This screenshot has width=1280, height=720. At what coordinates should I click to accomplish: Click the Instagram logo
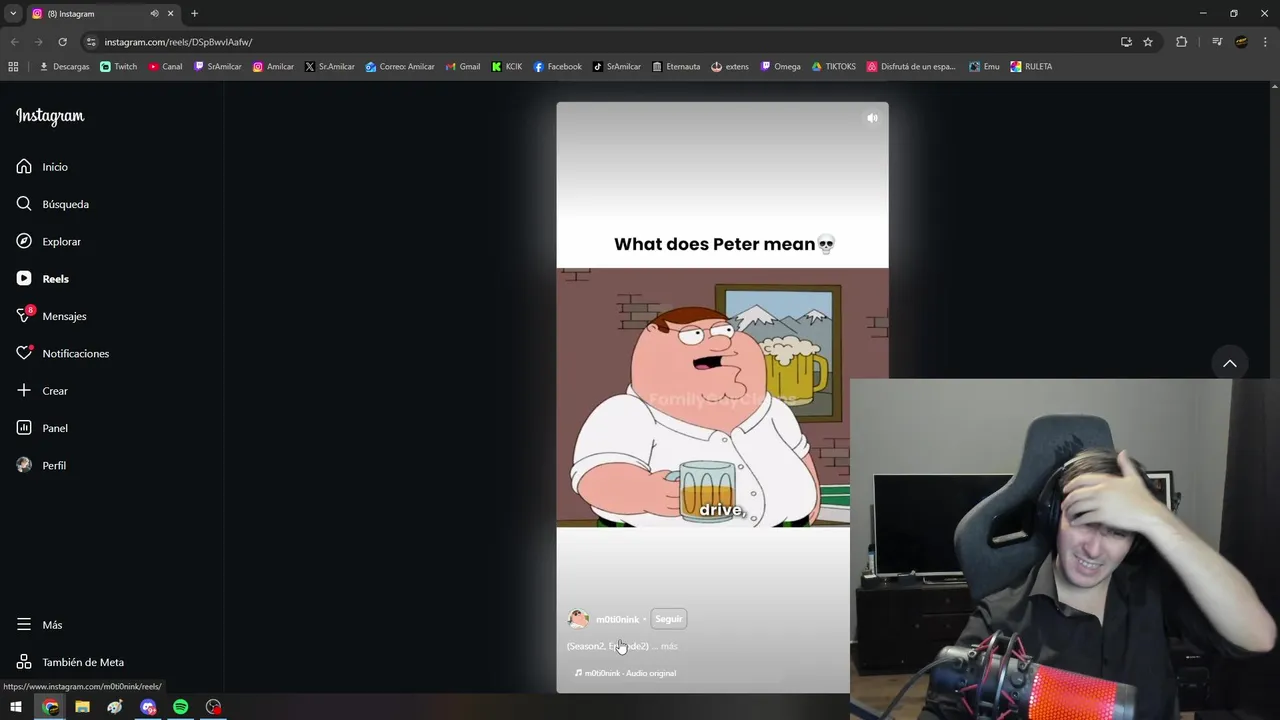[50, 116]
